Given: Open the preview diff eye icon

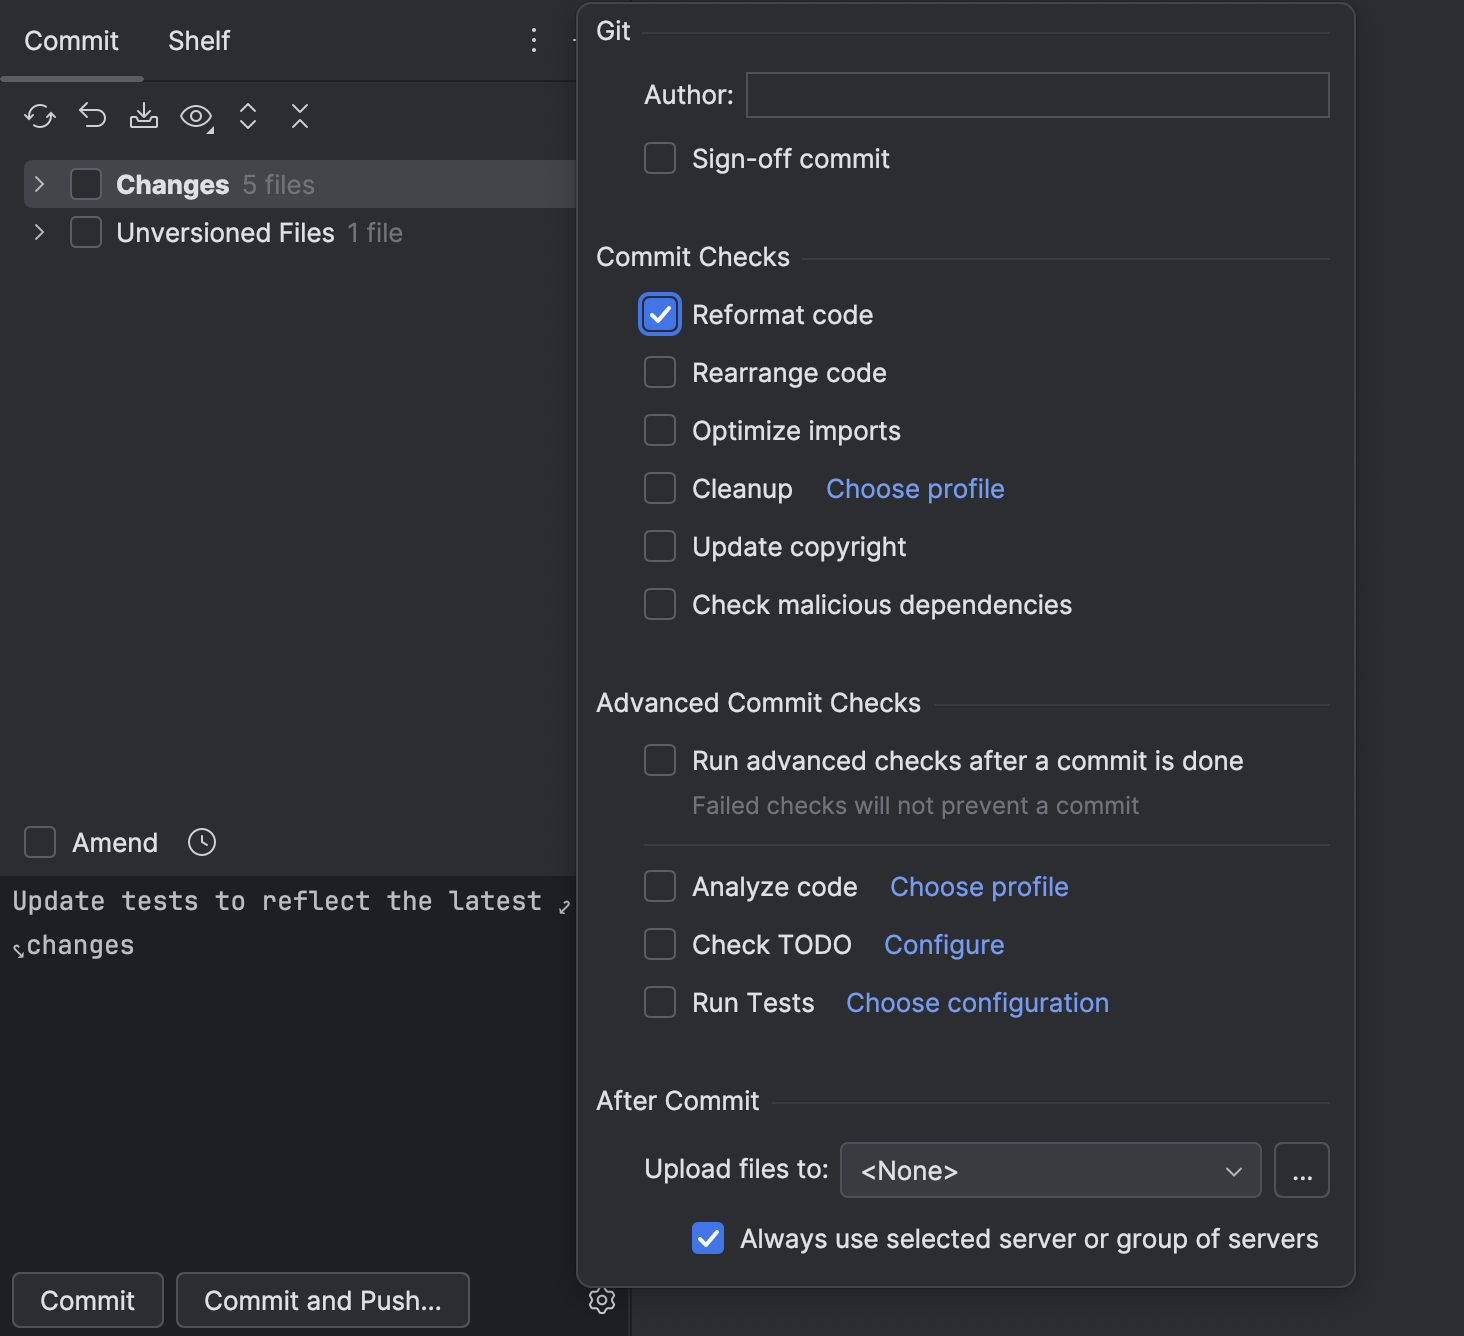Looking at the screenshot, I should click(x=195, y=116).
